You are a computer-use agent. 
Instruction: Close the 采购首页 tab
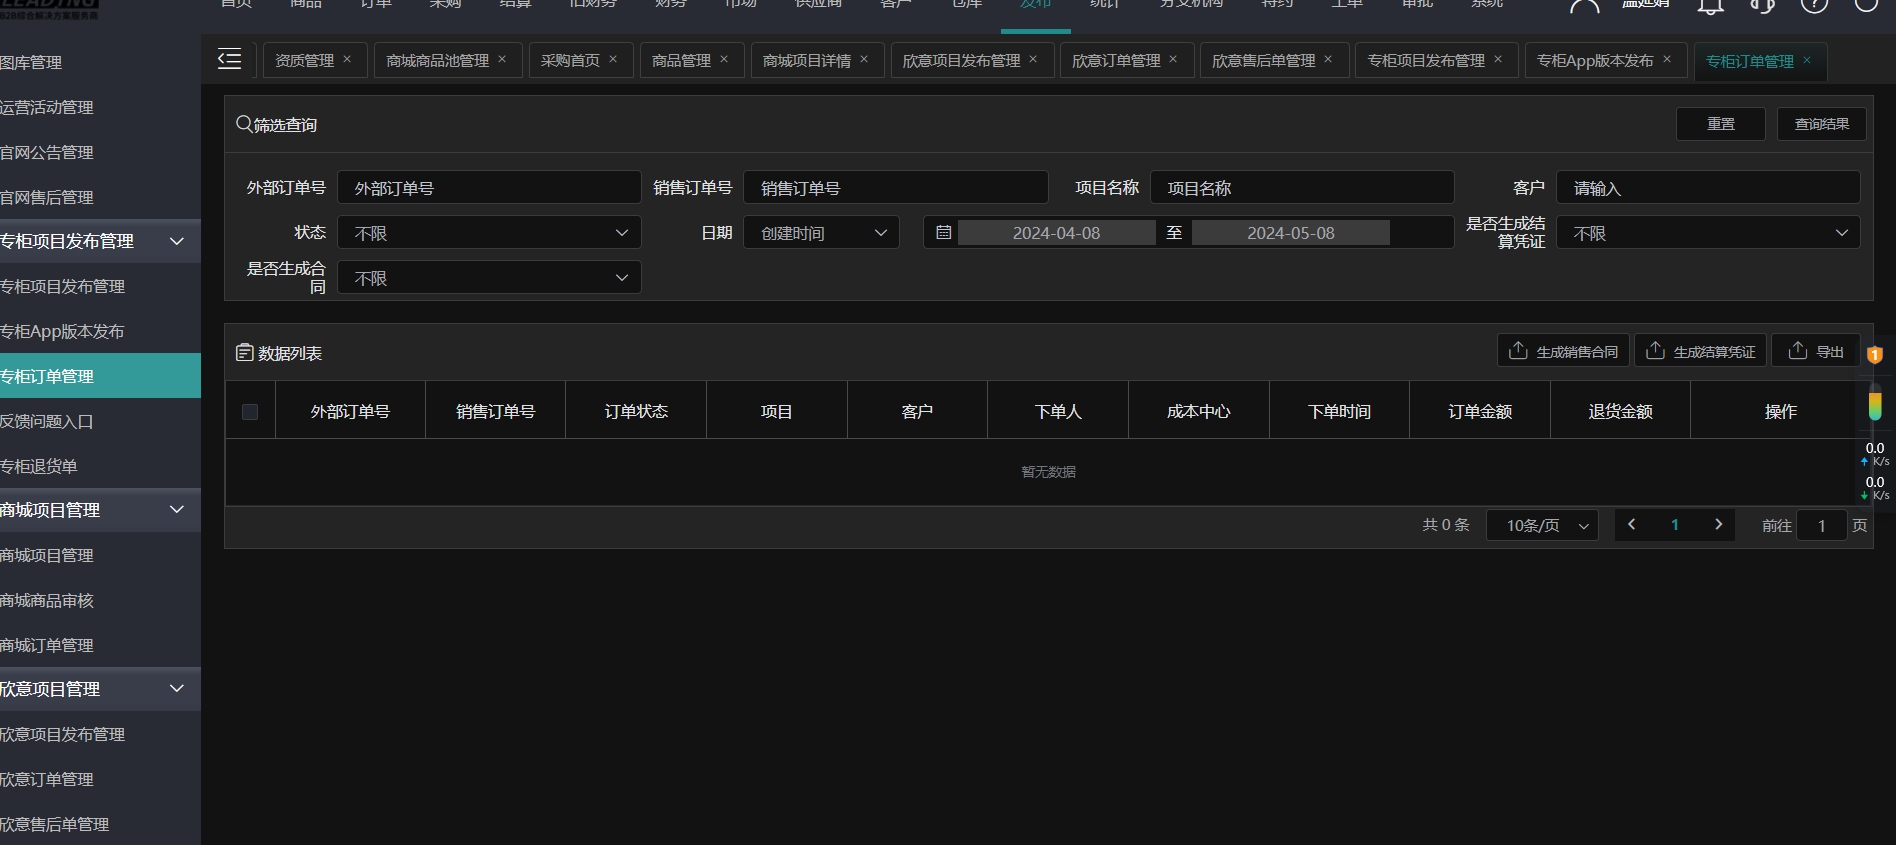tap(613, 60)
